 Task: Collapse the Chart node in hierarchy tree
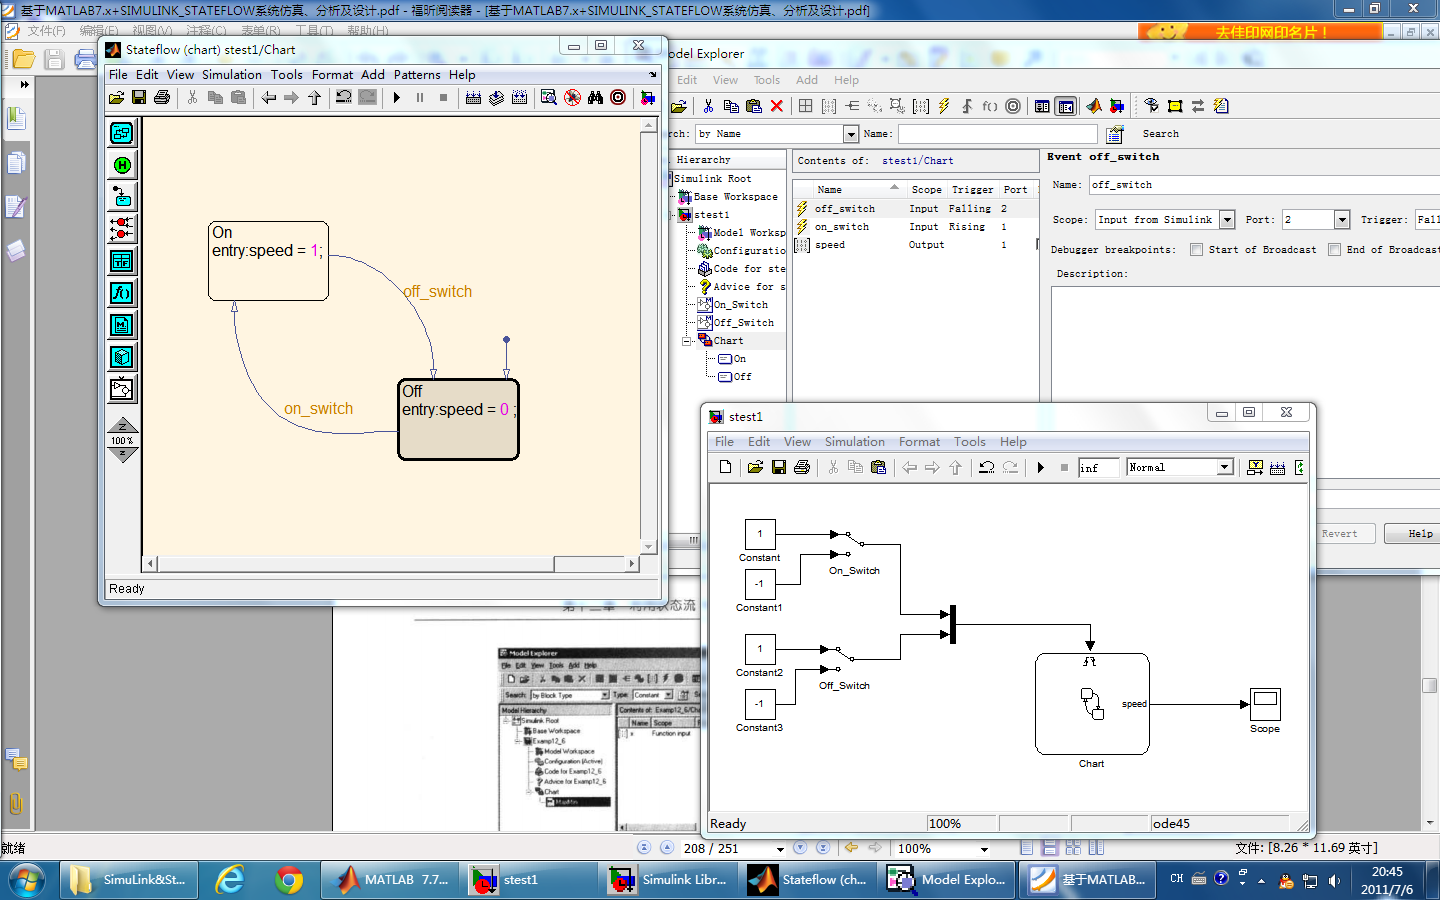pos(686,341)
